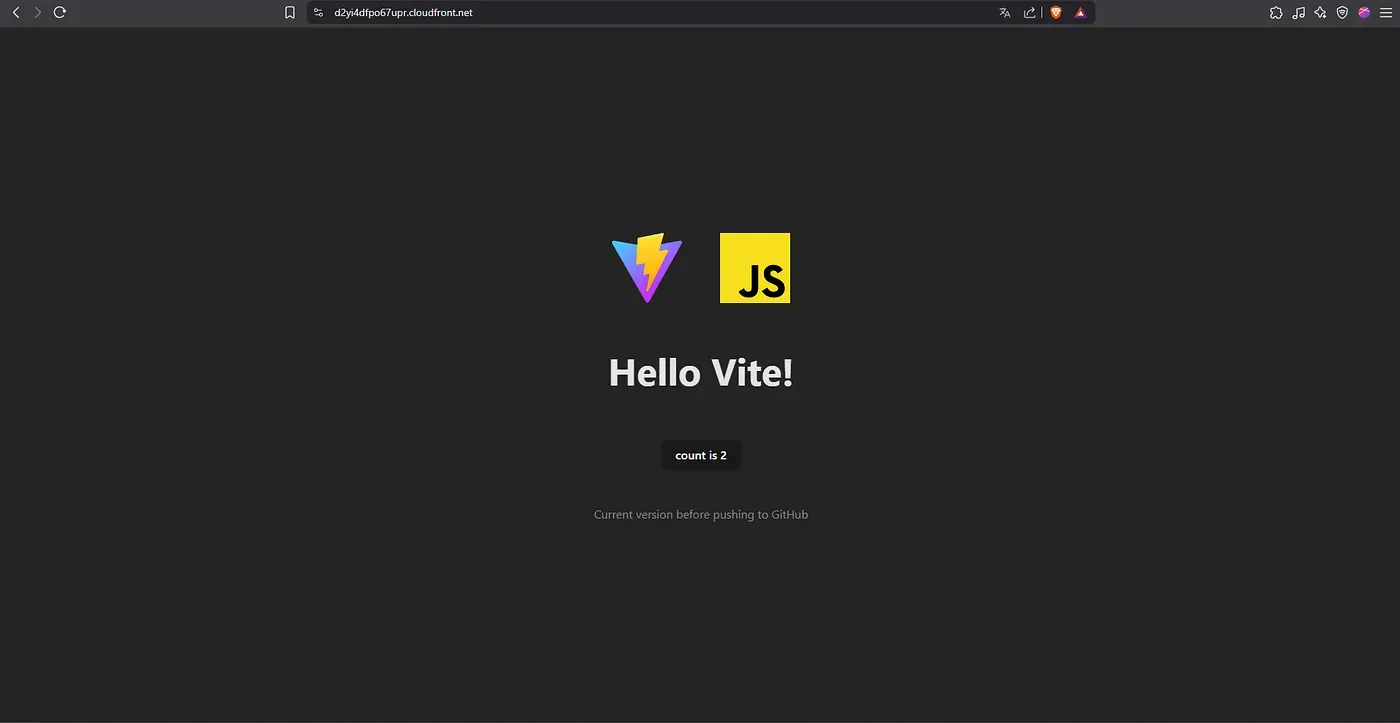Open the browser Extensions panel
The width and height of the screenshot is (1400, 723).
pos(1276,12)
